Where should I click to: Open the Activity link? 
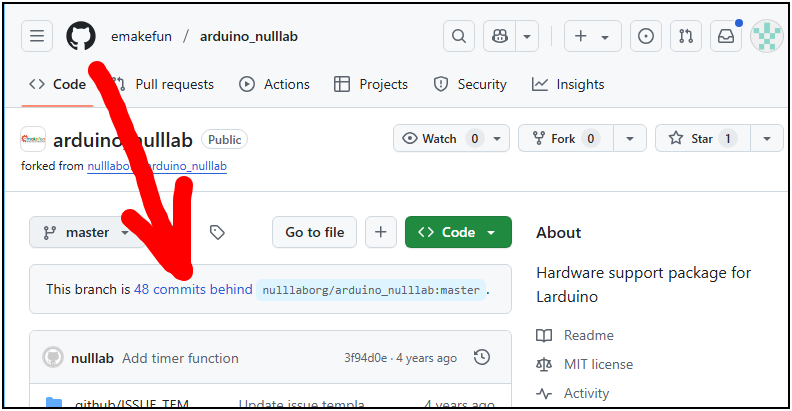[x=573, y=393]
